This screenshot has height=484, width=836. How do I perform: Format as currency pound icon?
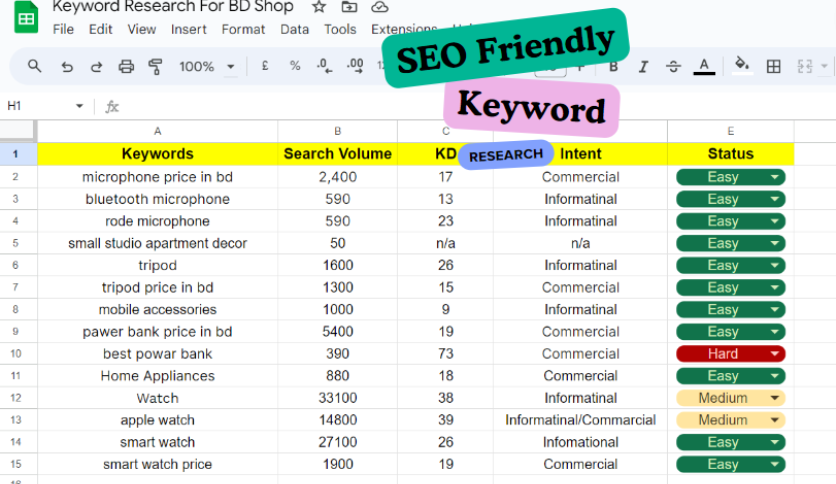click(x=264, y=66)
